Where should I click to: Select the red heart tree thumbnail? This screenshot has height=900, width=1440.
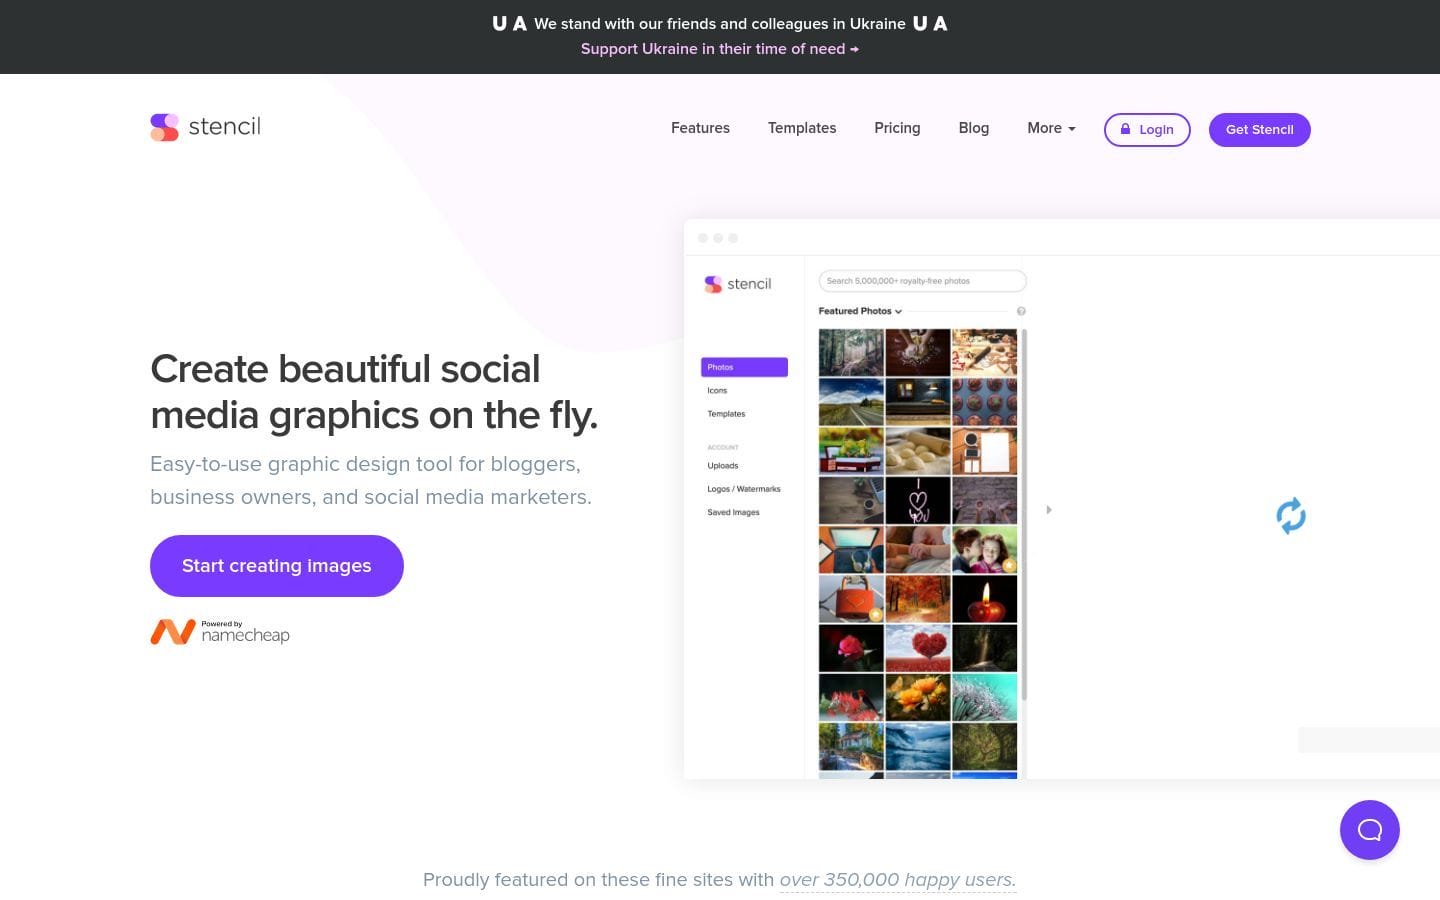click(x=917, y=648)
